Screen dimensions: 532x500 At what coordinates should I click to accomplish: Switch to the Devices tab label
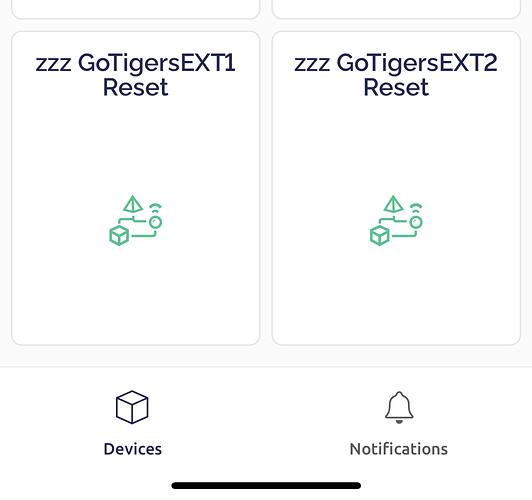point(133,449)
